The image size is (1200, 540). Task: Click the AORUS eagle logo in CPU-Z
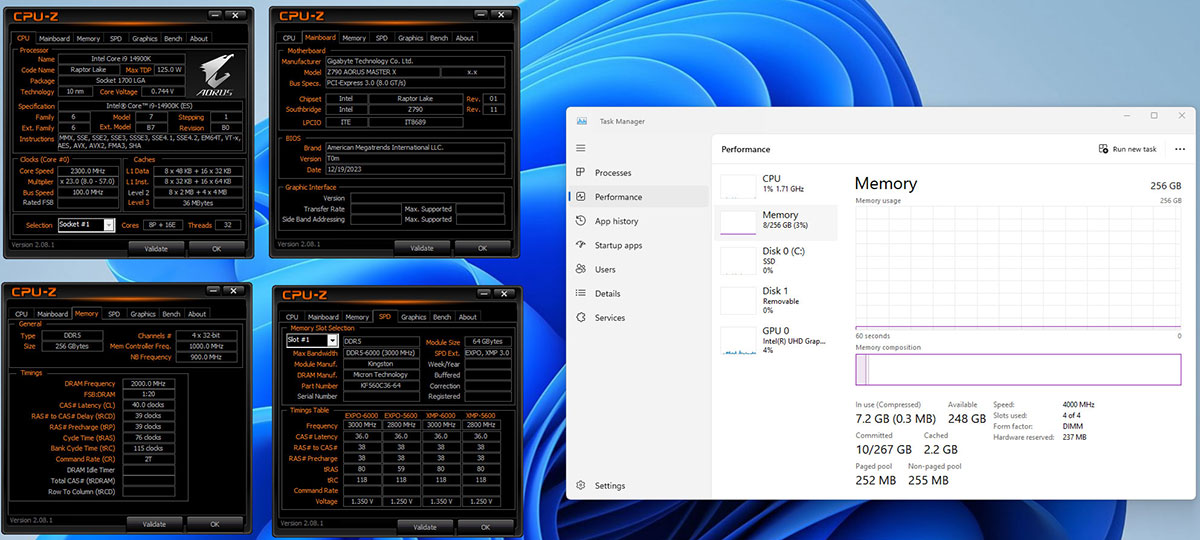(217, 73)
